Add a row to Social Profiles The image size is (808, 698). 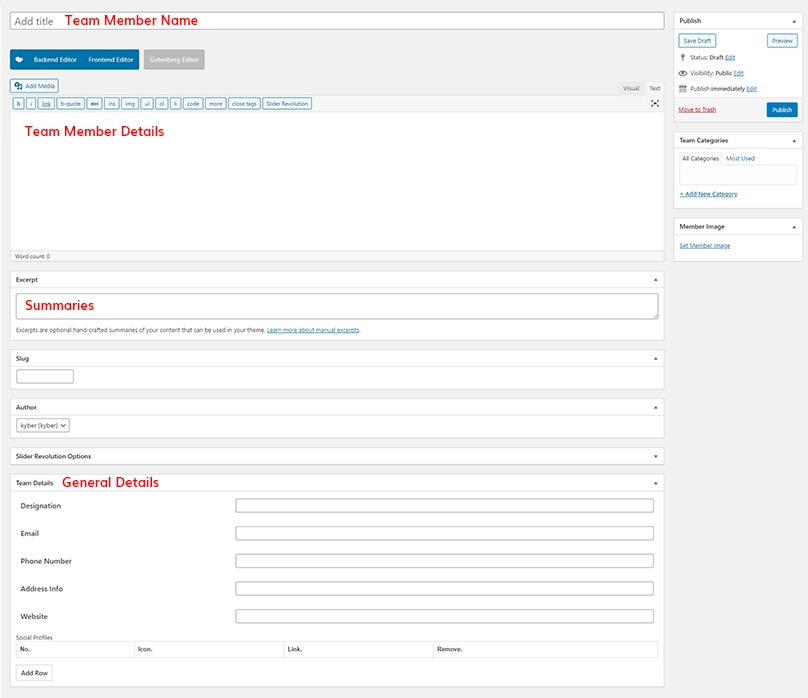[34, 673]
